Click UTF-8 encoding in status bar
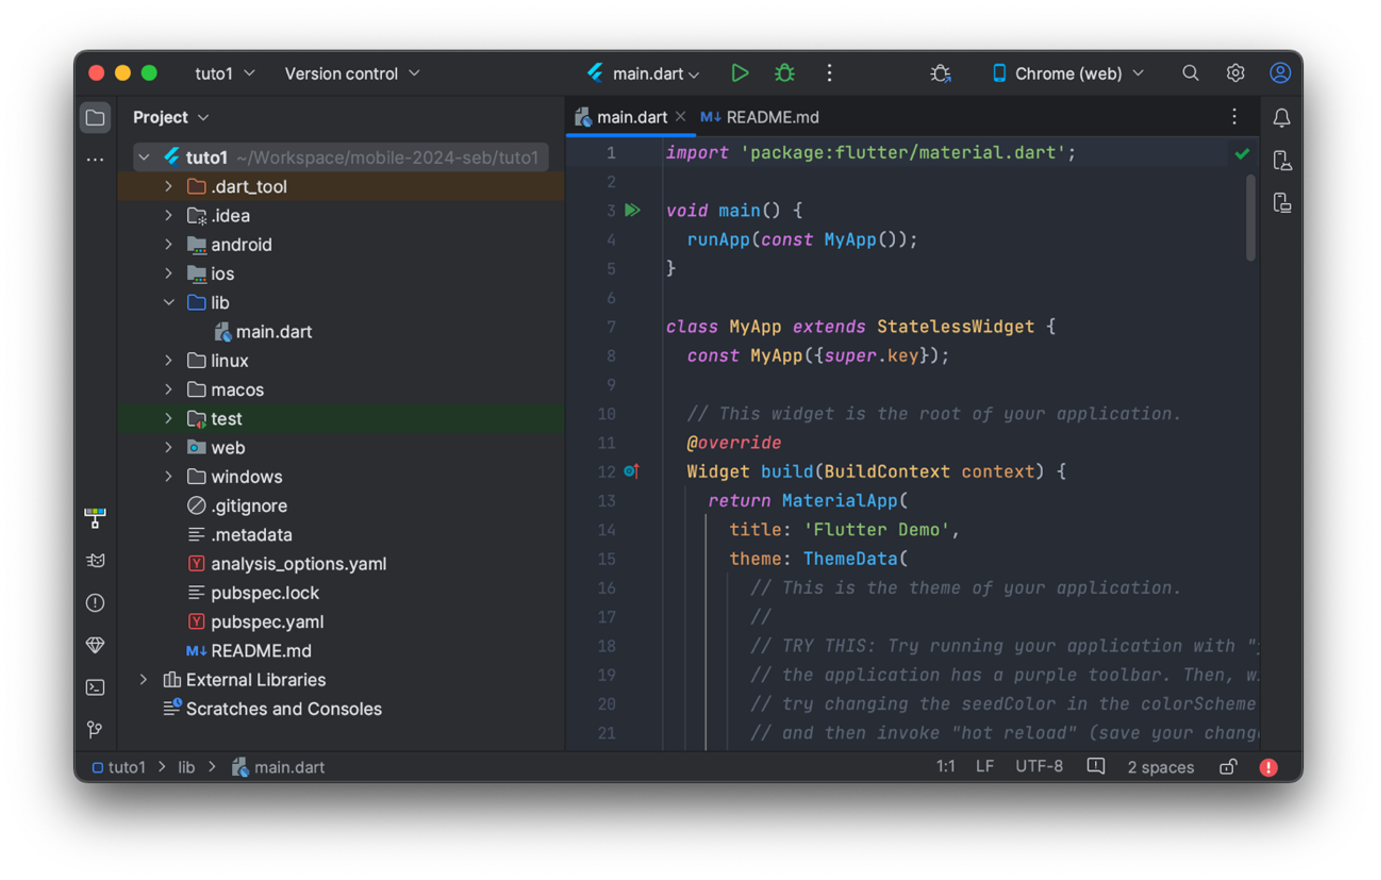 tap(1039, 766)
